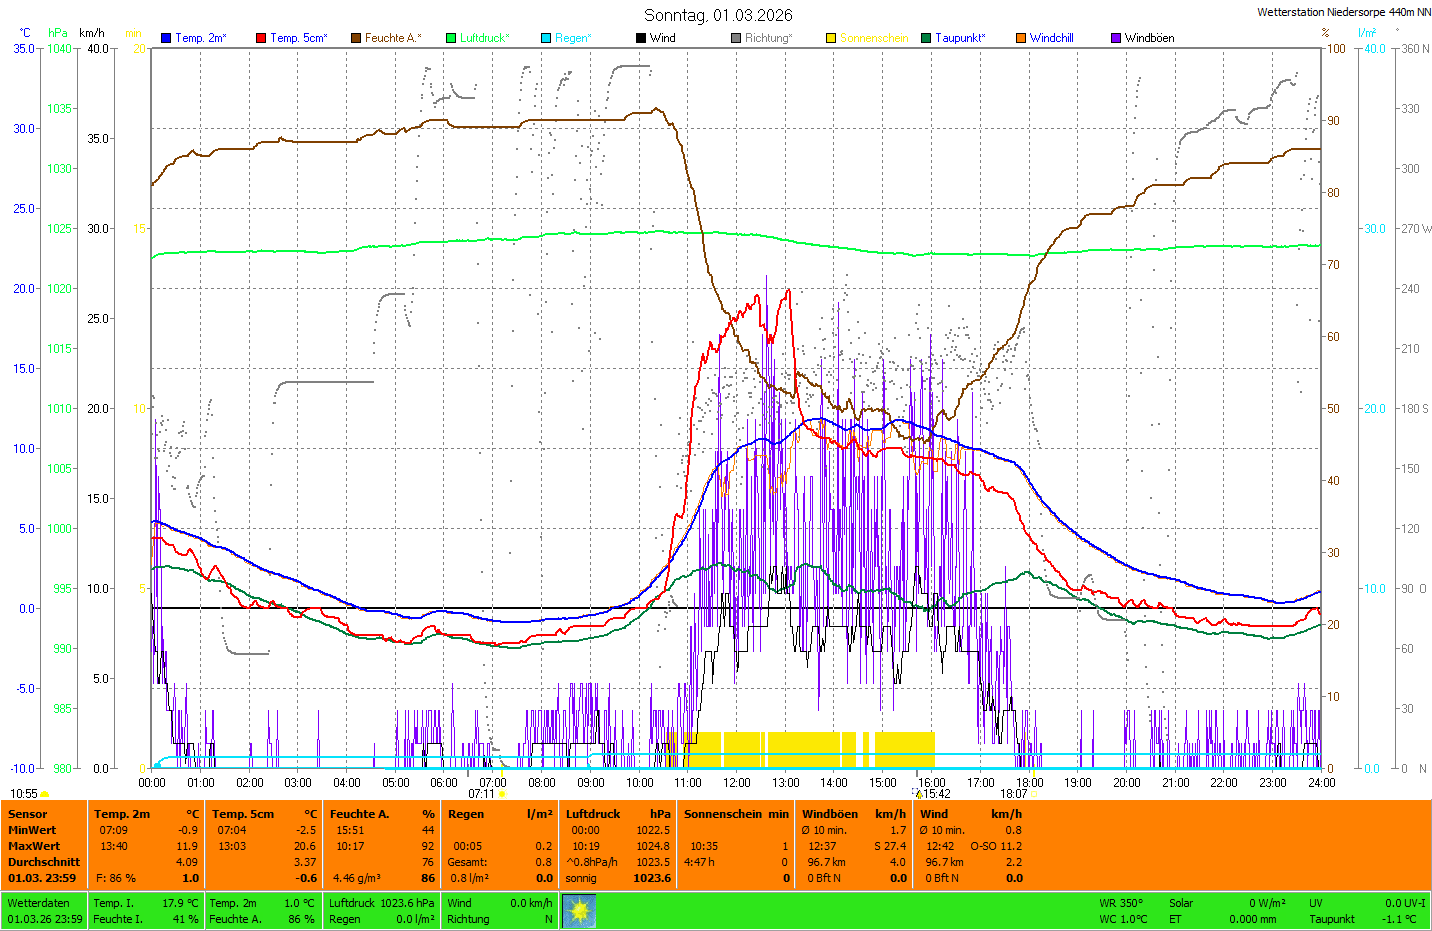1432x931 pixels.
Task: Click the yellow Sonnenschein legend square
Action: pyautogui.click(x=831, y=38)
